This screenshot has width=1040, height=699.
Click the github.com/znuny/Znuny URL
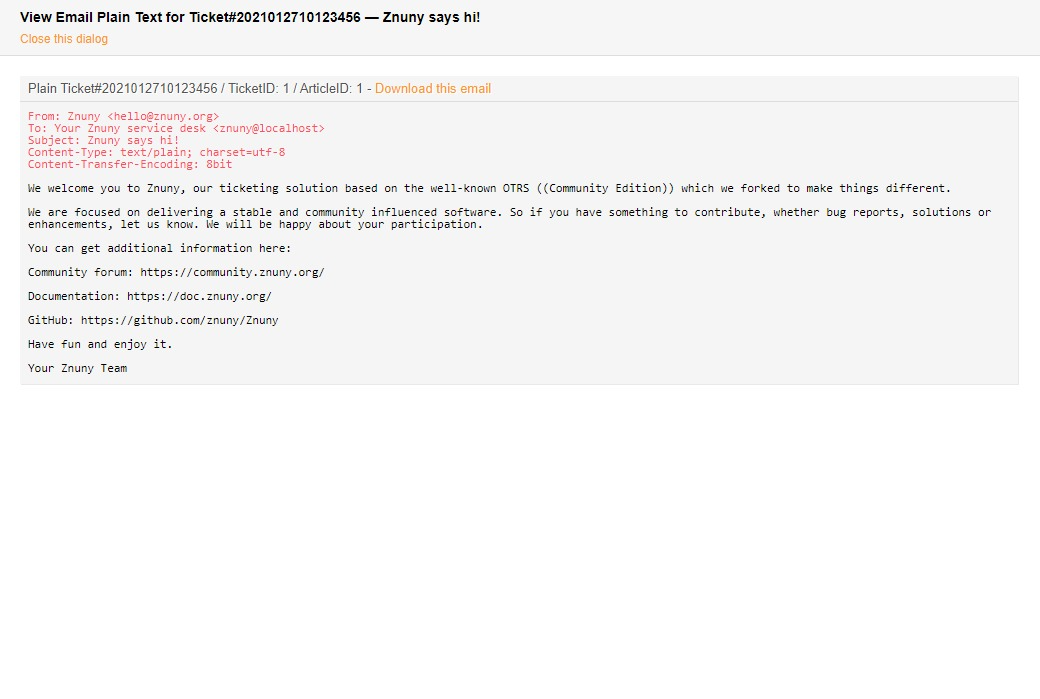(180, 320)
